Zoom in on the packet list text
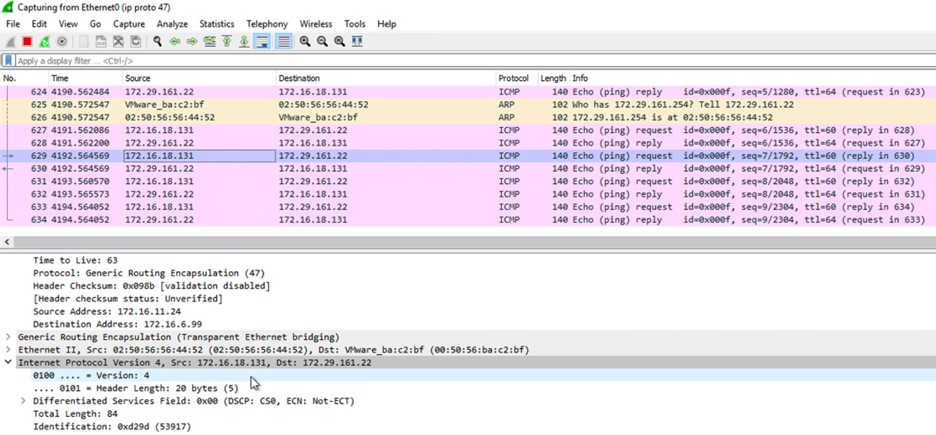Image resolution: width=936 pixels, height=435 pixels. 305,42
